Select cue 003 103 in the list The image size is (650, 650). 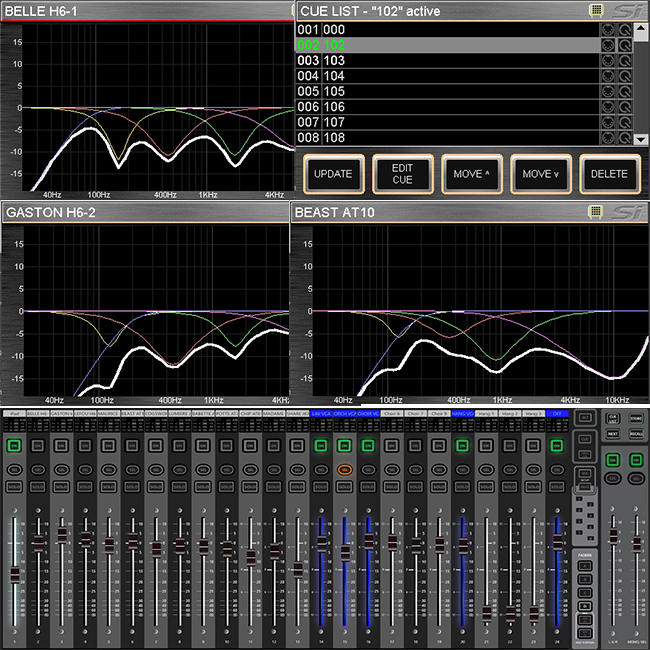point(448,61)
